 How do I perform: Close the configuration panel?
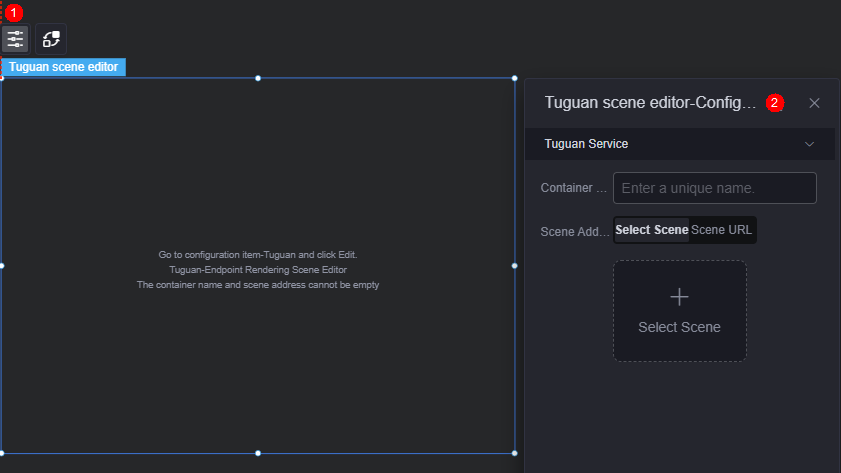click(x=814, y=103)
